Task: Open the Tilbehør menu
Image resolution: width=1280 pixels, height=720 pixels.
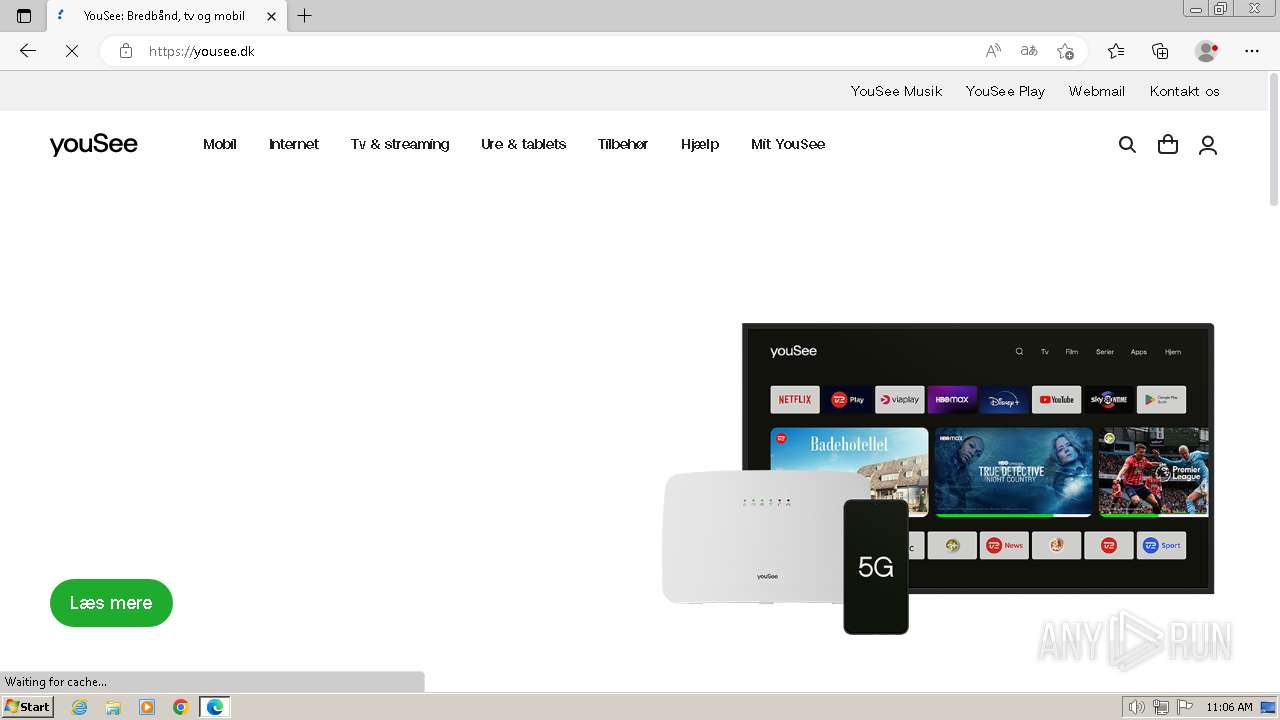Action: pyautogui.click(x=623, y=144)
